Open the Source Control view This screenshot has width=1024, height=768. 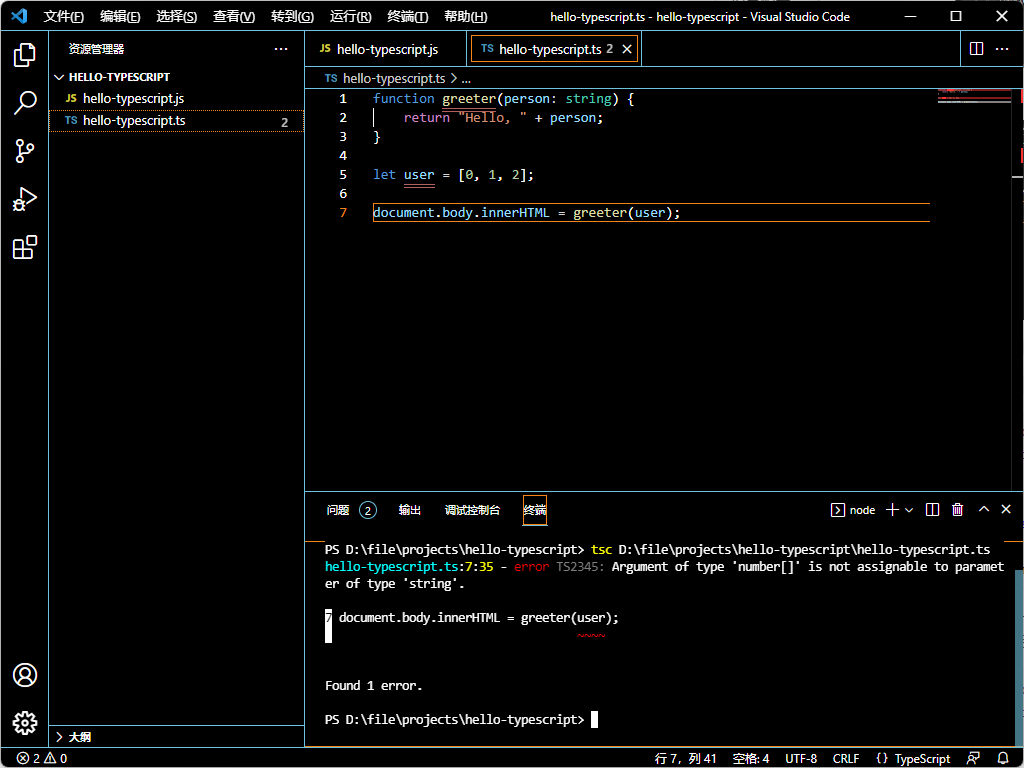coord(25,151)
